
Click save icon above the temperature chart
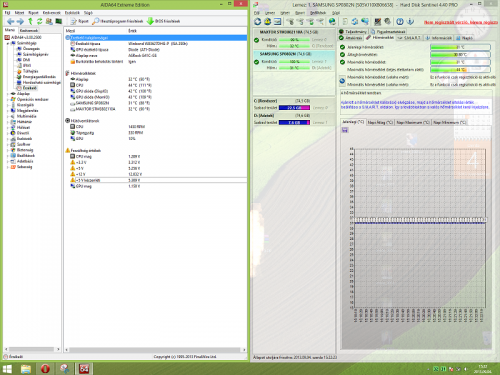point(345,130)
